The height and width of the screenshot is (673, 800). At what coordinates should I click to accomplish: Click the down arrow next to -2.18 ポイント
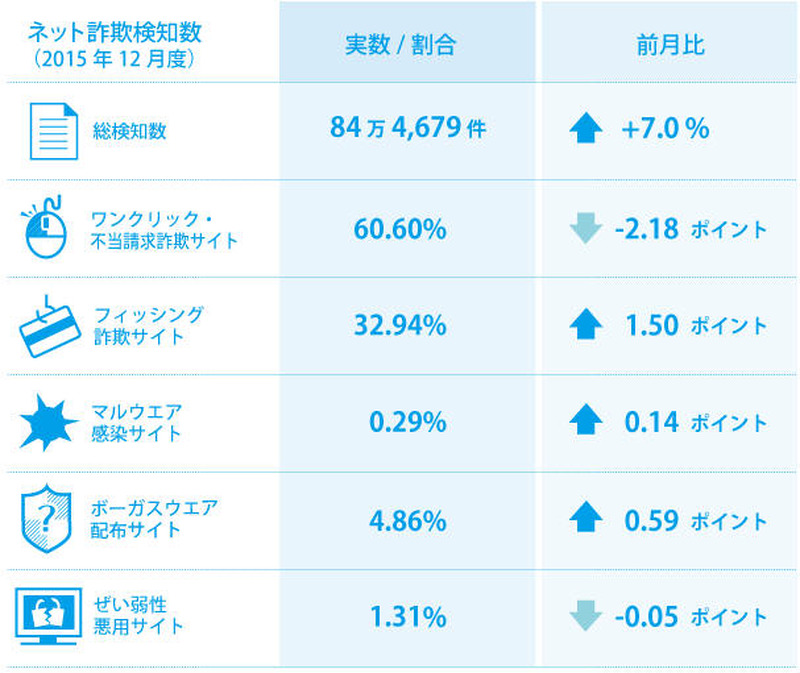tap(585, 229)
